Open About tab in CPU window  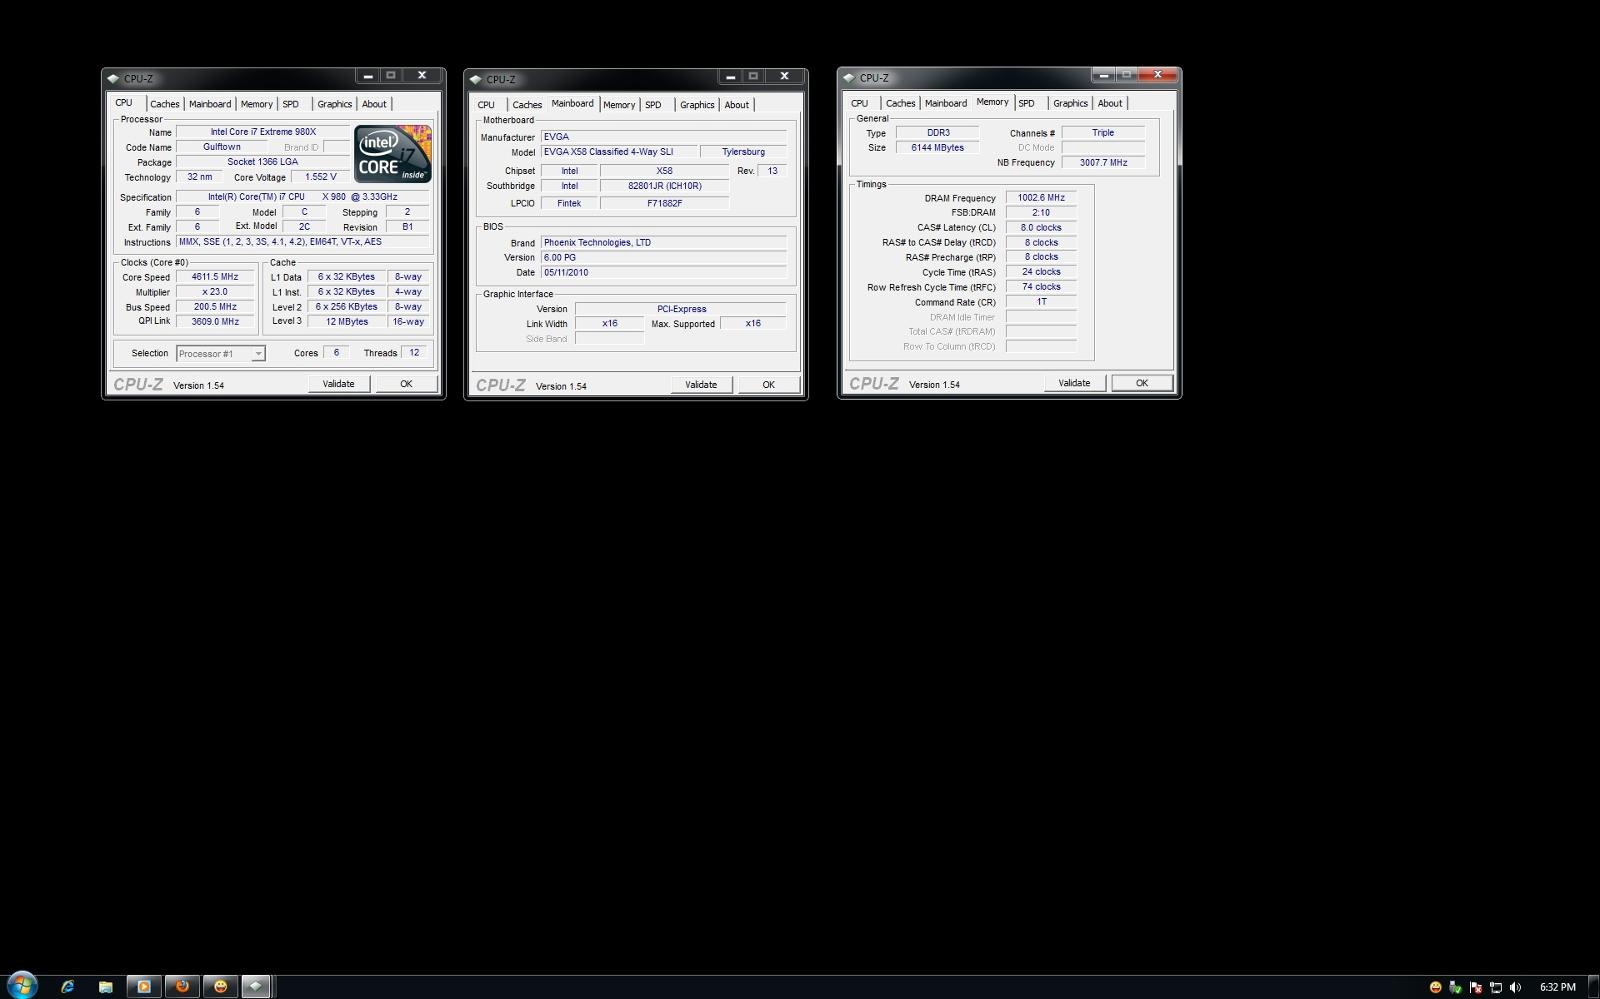(x=374, y=104)
